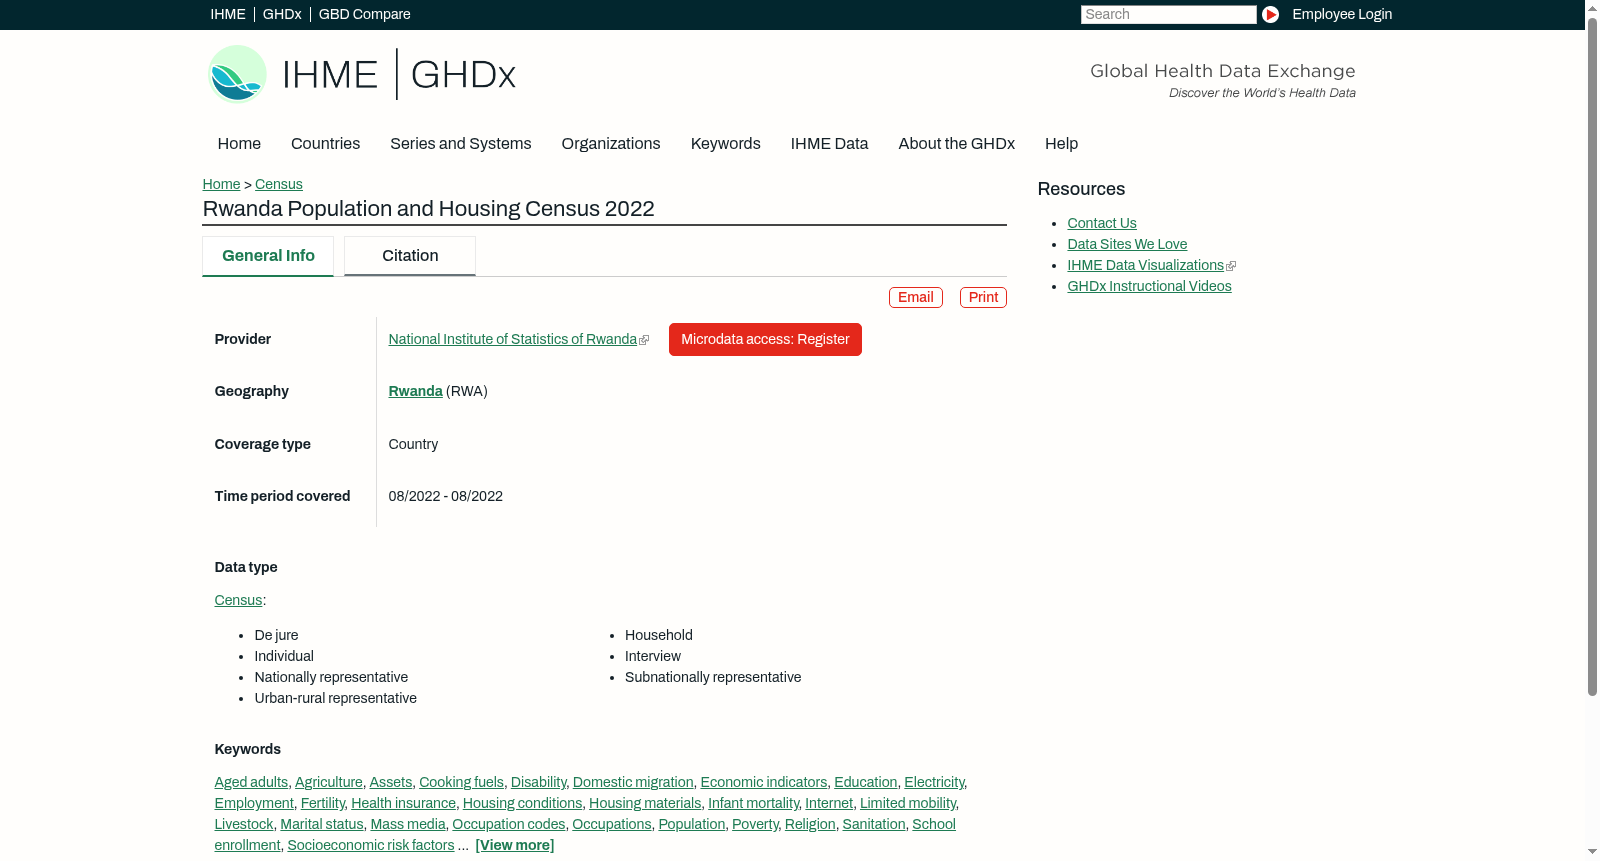Open the About the GHDx menu
Image resolution: width=1600 pixels, height=861 pixels.
956,144
